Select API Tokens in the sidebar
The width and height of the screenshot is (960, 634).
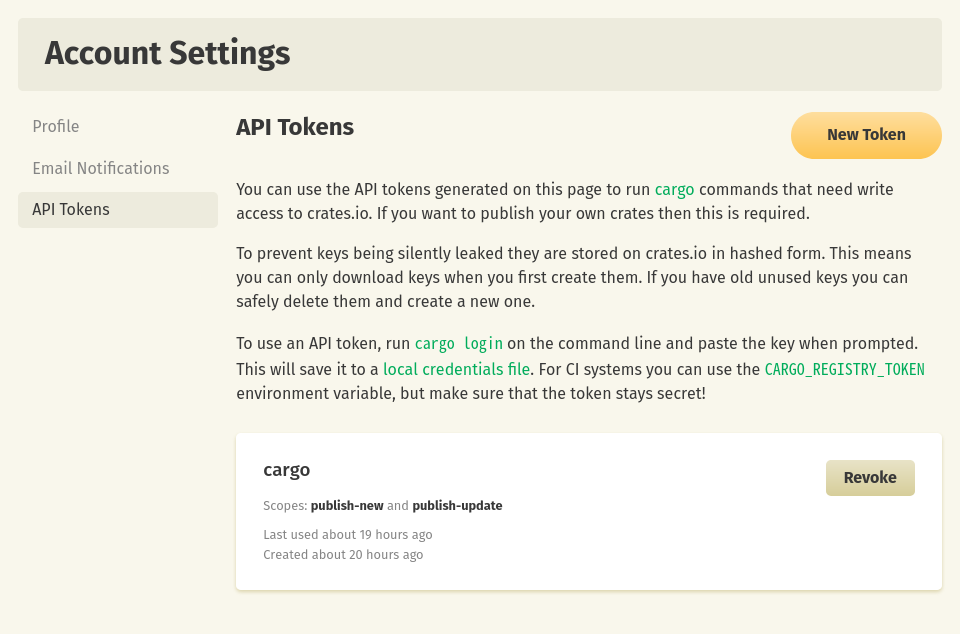click(x=118, y=210)
